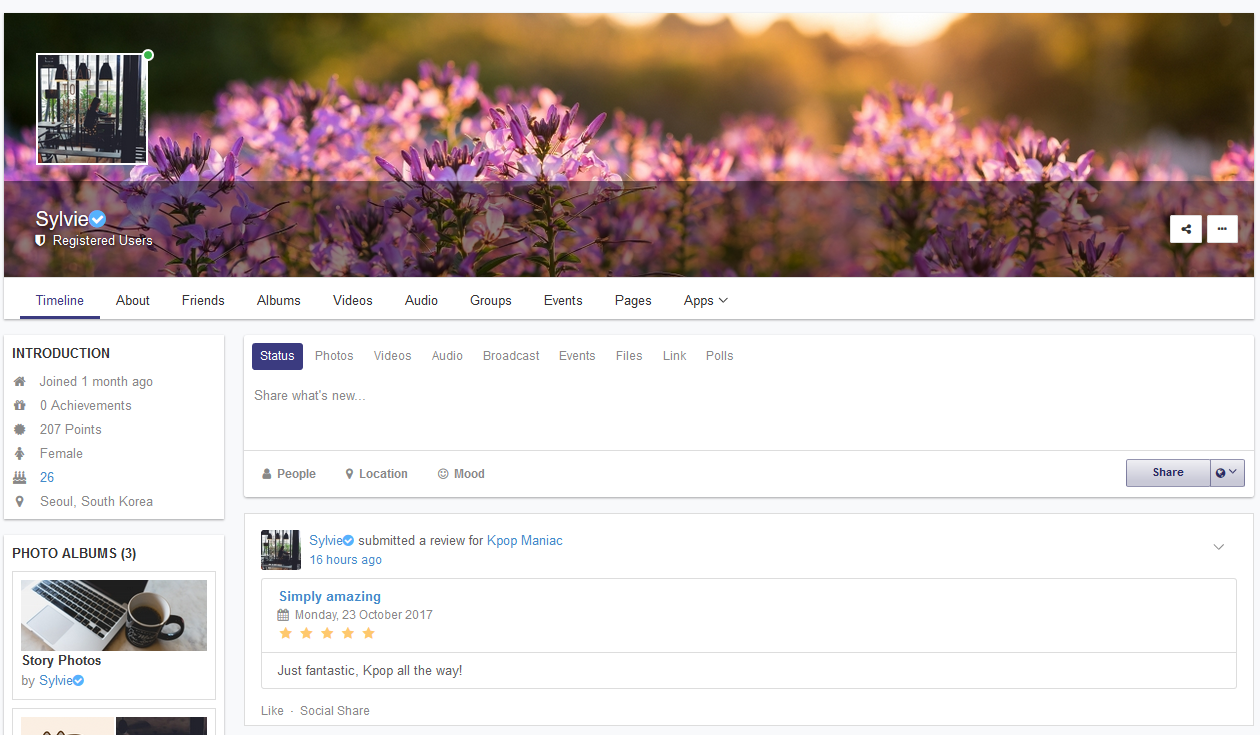Click the verified badge beside the cover name Sylvie

point(98,219)
